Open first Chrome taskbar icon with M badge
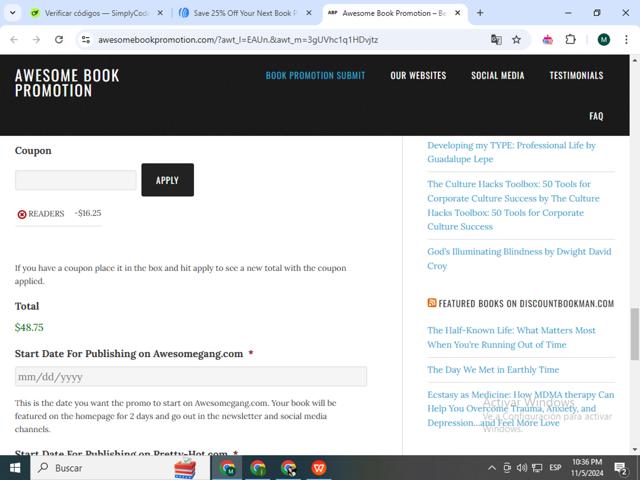Image resolution: width=640 pixels, height=480 pixels. tap(227, 468)
